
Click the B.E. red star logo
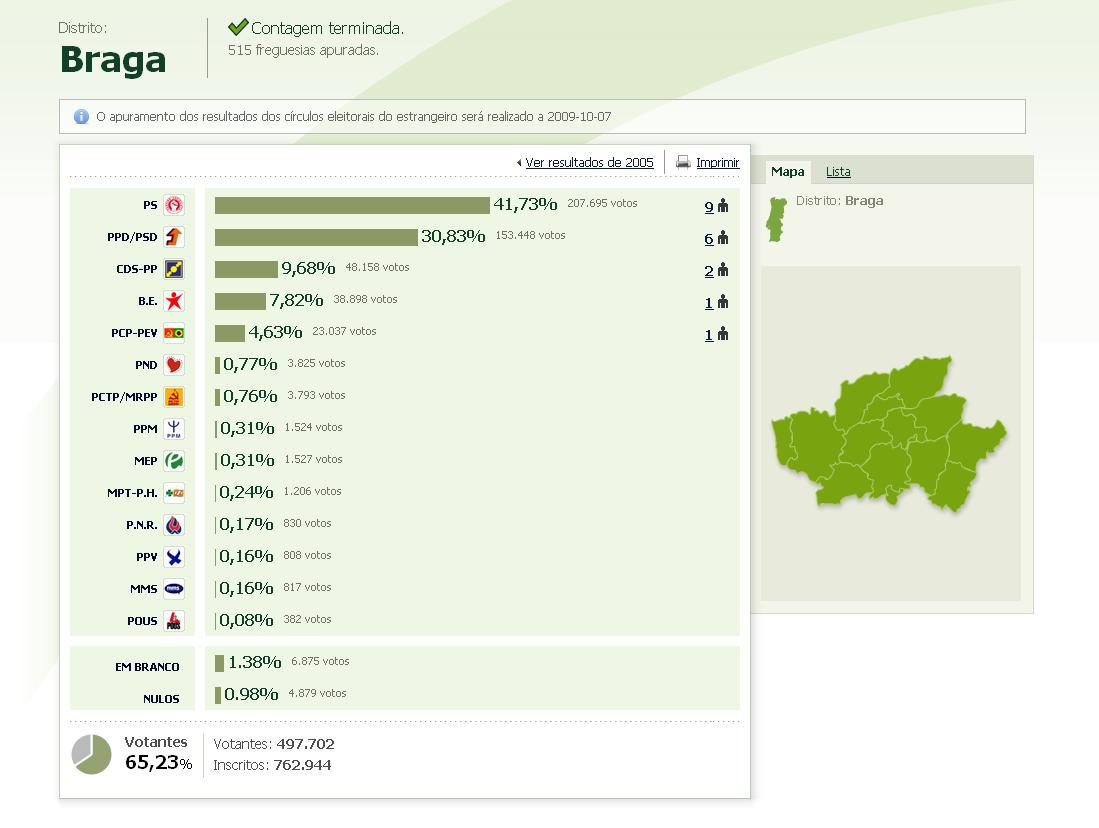[x=174, y=301]
